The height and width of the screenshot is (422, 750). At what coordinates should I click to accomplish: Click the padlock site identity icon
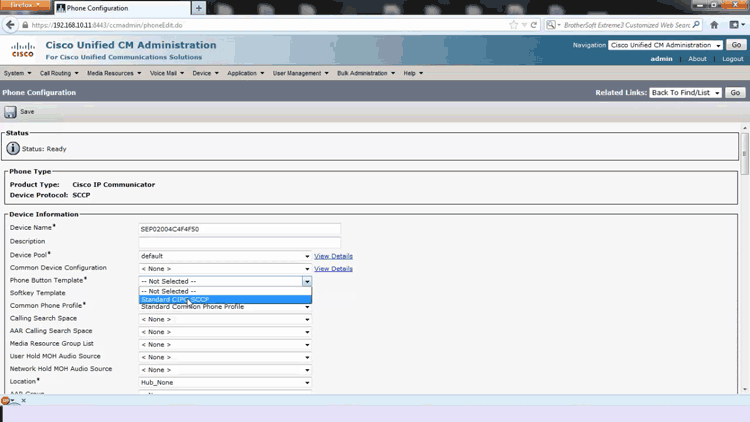(x=25, y=25)
